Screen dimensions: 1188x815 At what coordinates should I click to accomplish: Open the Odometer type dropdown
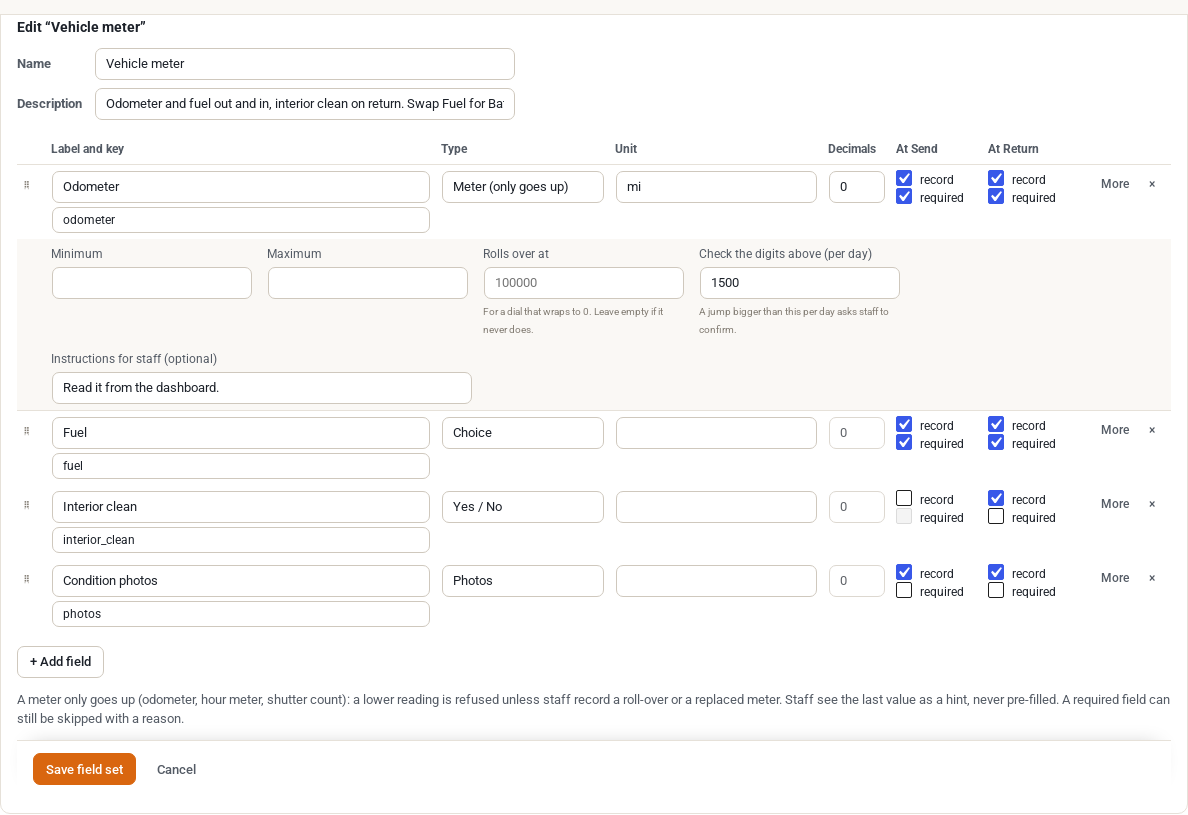[x=523, y=187]
